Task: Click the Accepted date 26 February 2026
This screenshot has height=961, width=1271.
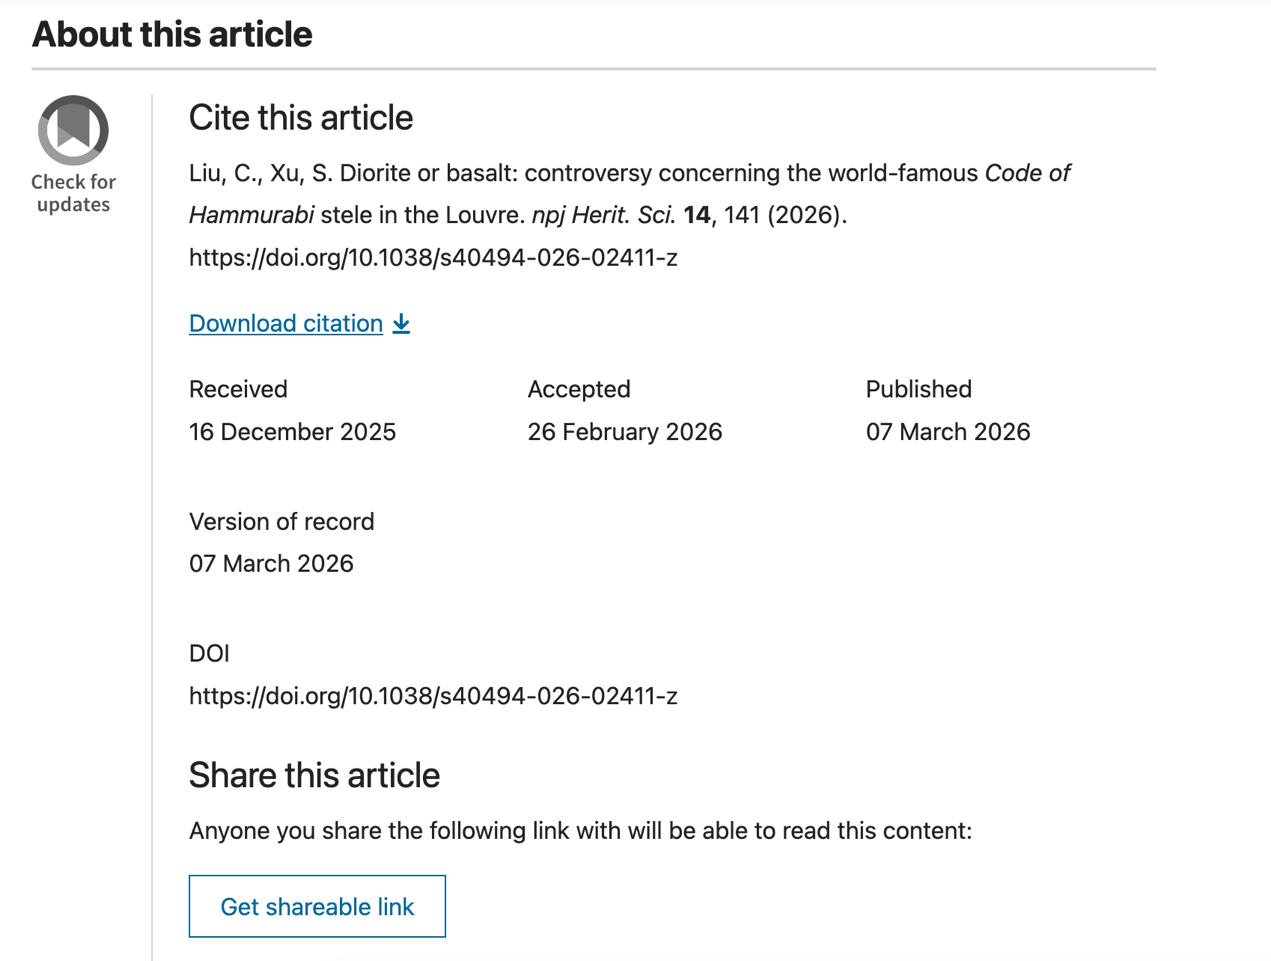Action: [624, 432]
